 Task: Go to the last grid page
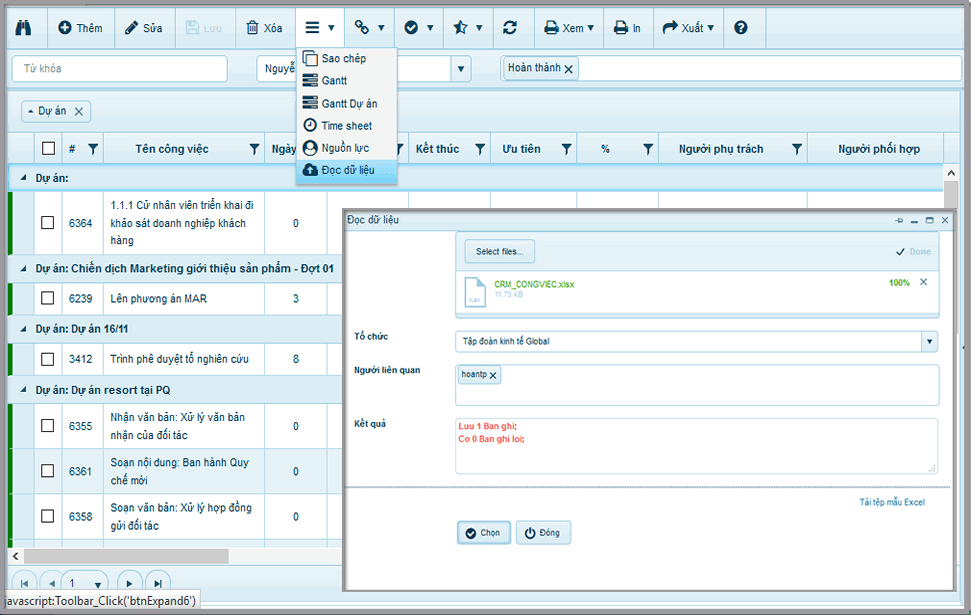click(x=158, y=583)
